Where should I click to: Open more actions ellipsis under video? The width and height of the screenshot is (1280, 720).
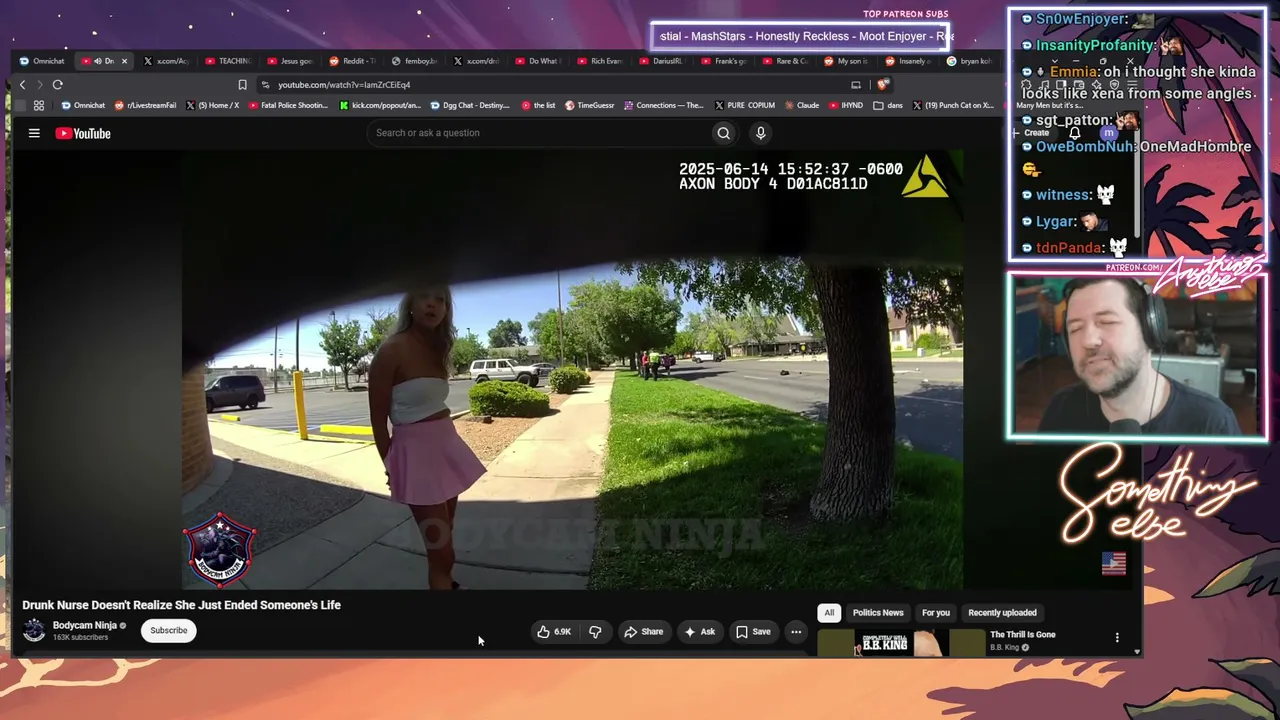pyautogui.click(x=796, y=632)
